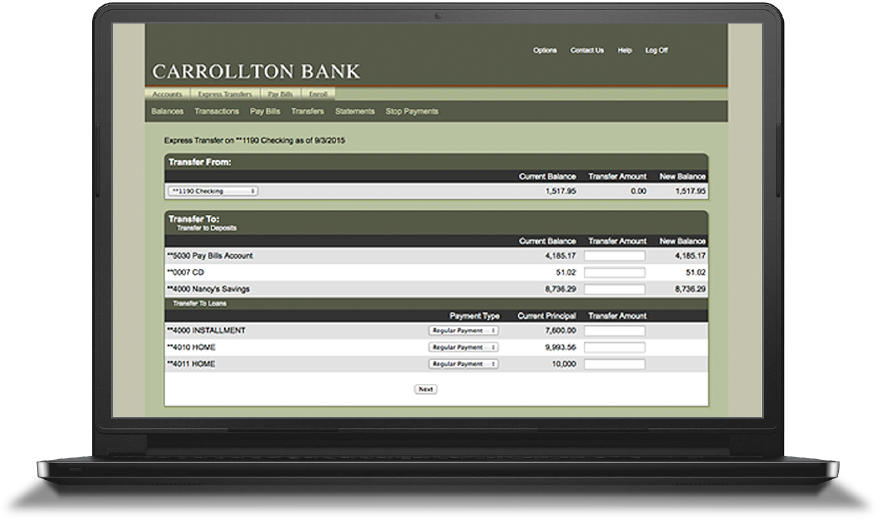Viewport: 880px width, 520px height.
Task: Switch to the top Pay Bills tab
Action: (280, 94)
